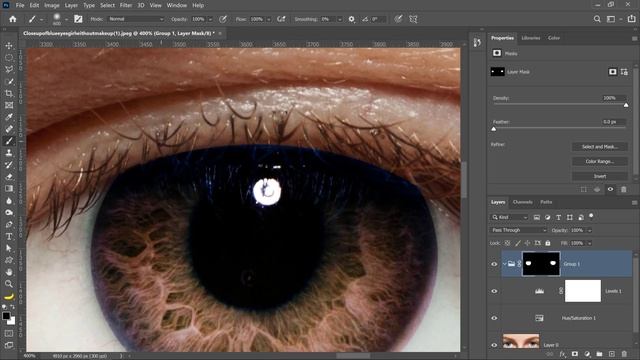Hide the Hue/Saturation 1 layer

(494, 318)
